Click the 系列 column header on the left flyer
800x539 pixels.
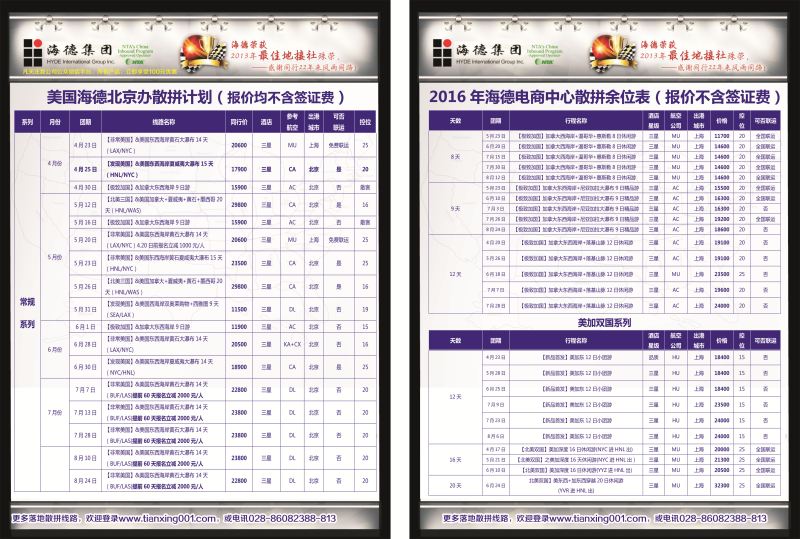[x=27, y=122]
